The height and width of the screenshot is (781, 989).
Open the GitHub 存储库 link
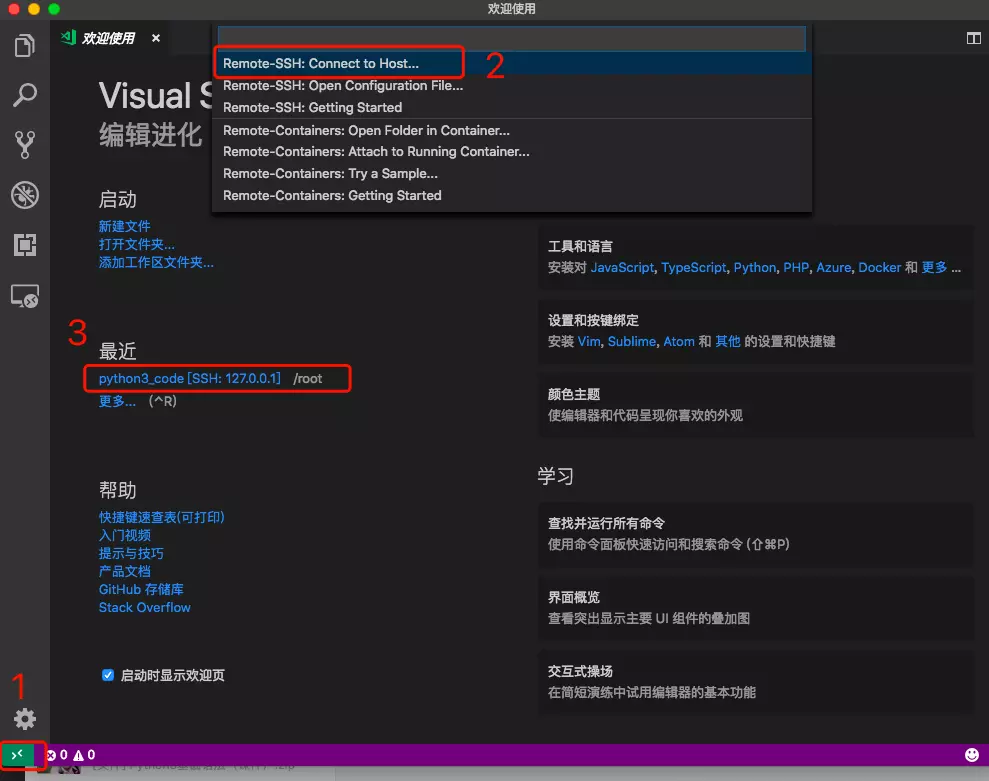pyautogui.click(x=141, y=589)
